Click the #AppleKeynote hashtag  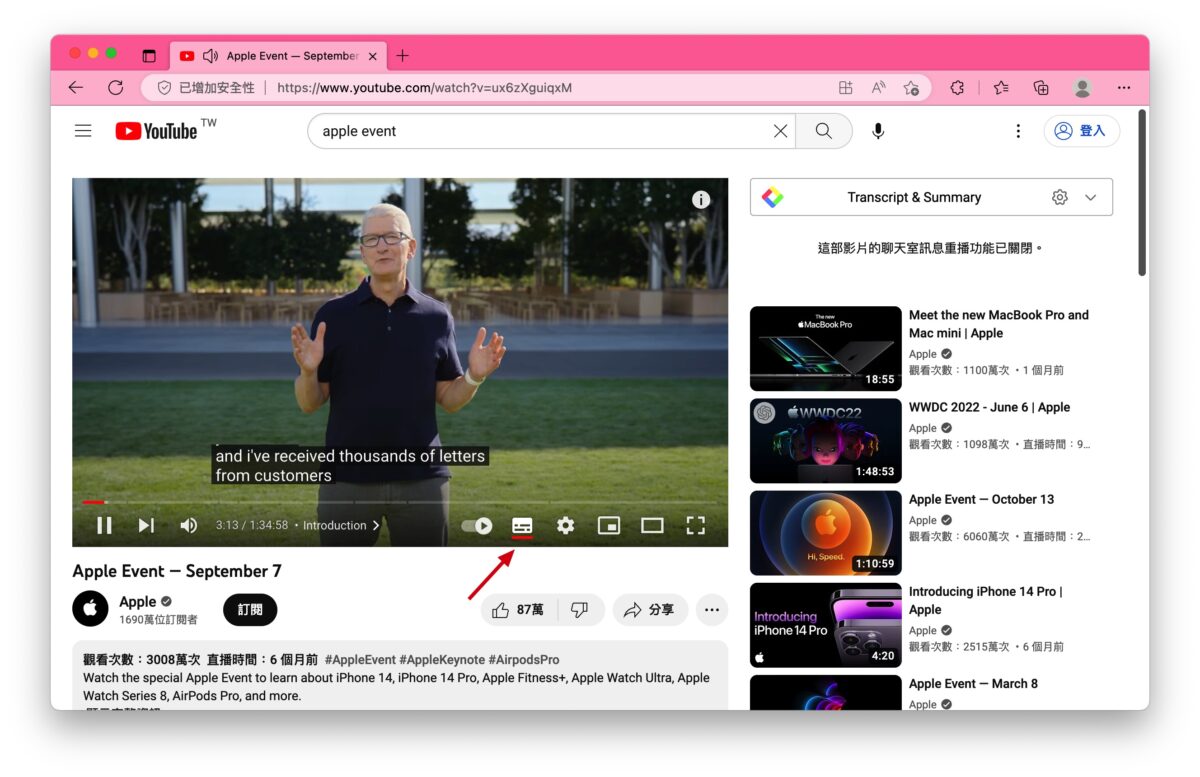pos(441,660)
